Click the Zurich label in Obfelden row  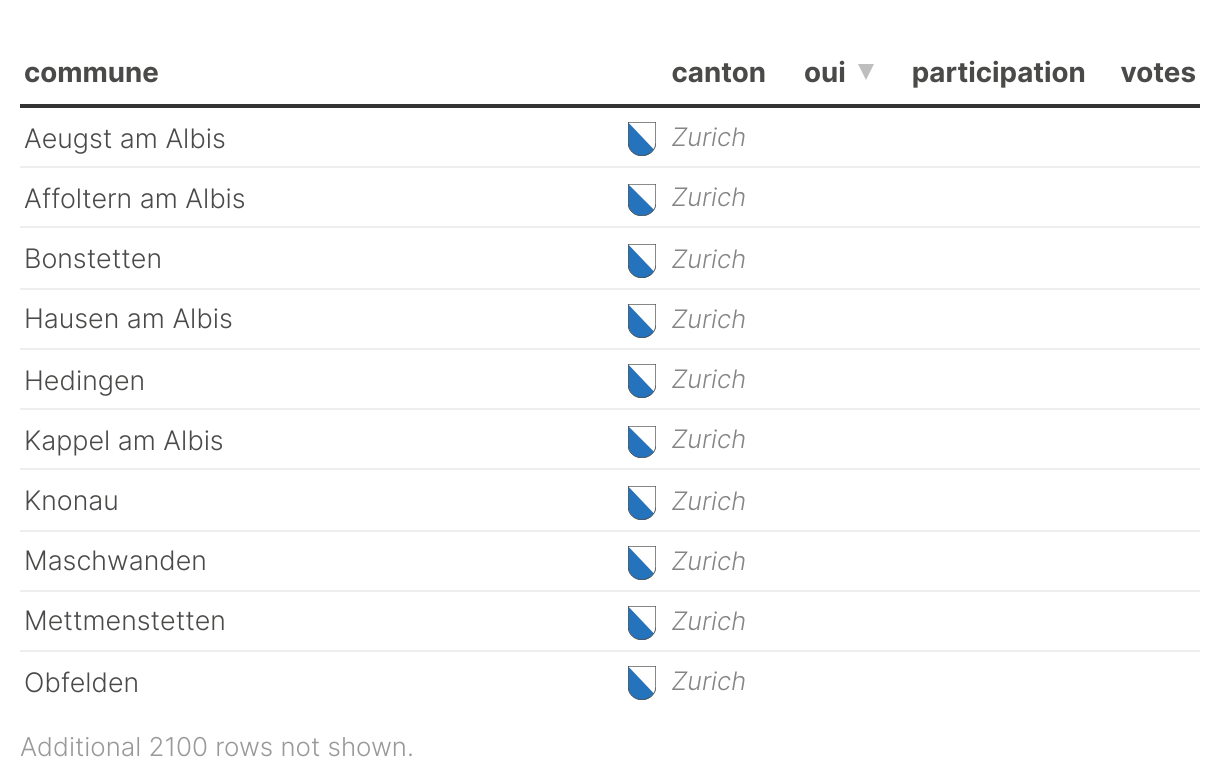(x=708, y=682)
